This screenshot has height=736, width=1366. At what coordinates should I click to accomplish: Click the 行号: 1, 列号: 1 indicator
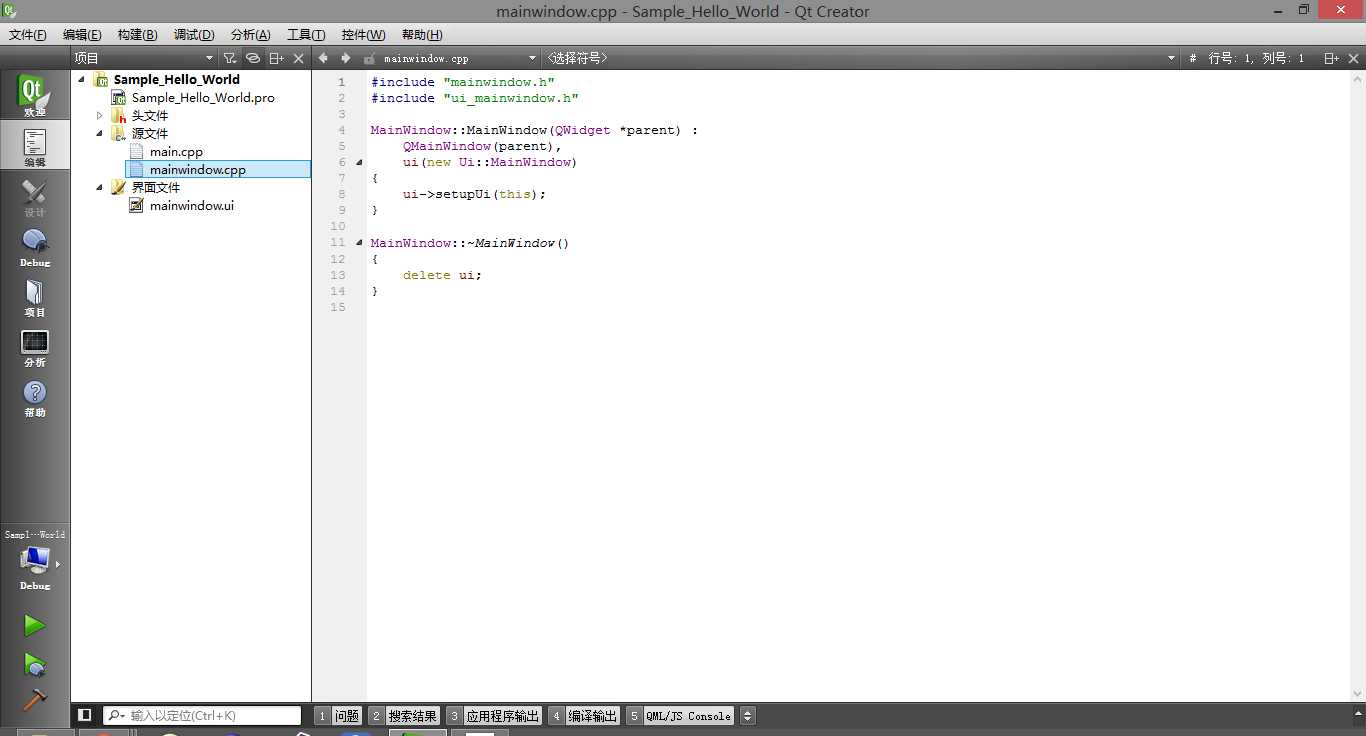coord(1257,59)
